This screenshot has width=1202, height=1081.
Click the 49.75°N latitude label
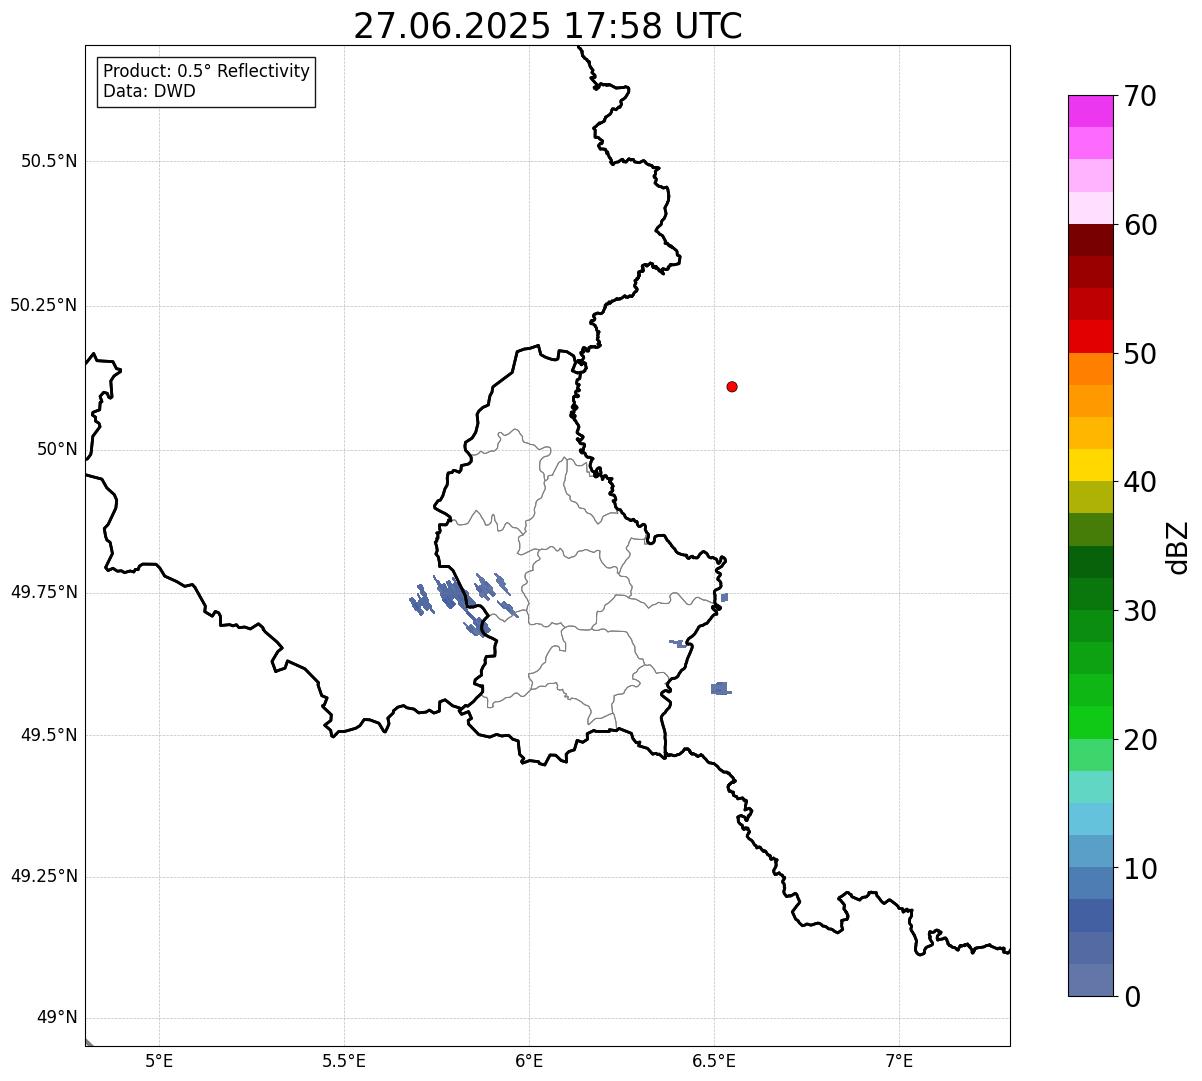coord(44,592)
